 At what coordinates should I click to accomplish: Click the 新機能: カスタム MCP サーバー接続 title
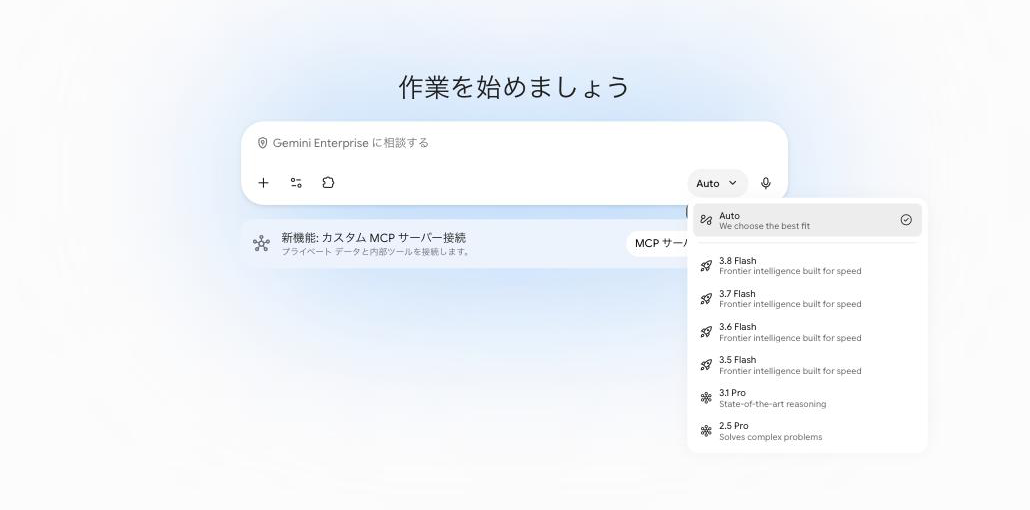coord(374,237)
